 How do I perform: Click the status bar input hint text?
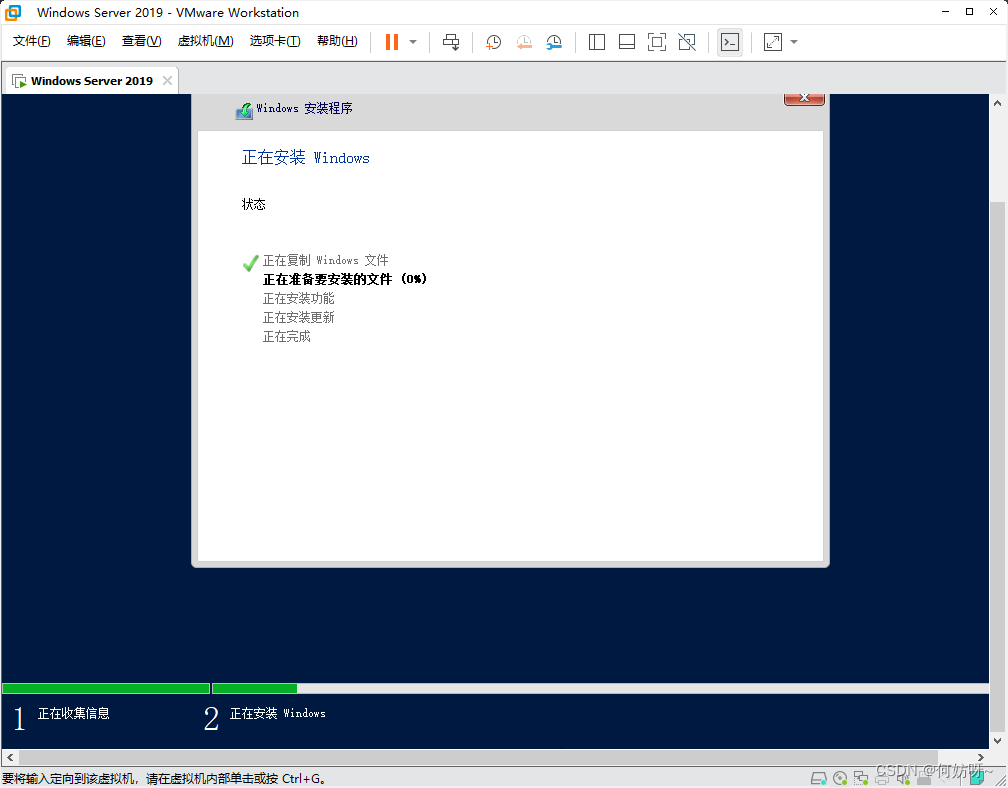(x=165, y=779)
